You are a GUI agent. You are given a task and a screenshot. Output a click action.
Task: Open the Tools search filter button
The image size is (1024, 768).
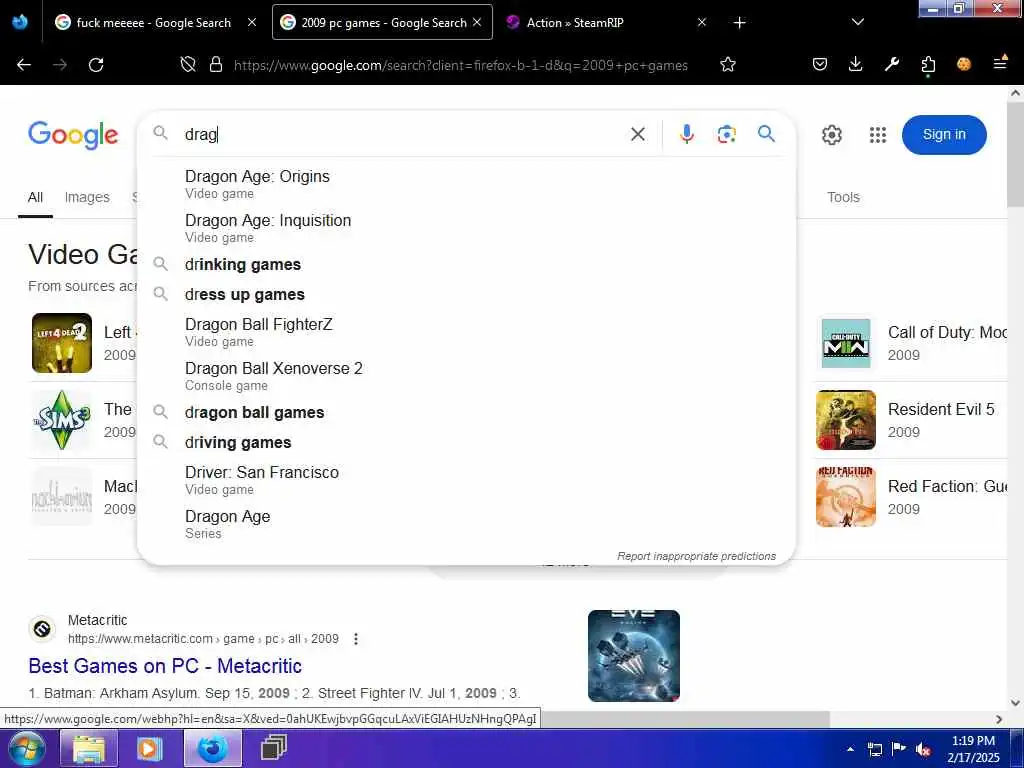843,197
